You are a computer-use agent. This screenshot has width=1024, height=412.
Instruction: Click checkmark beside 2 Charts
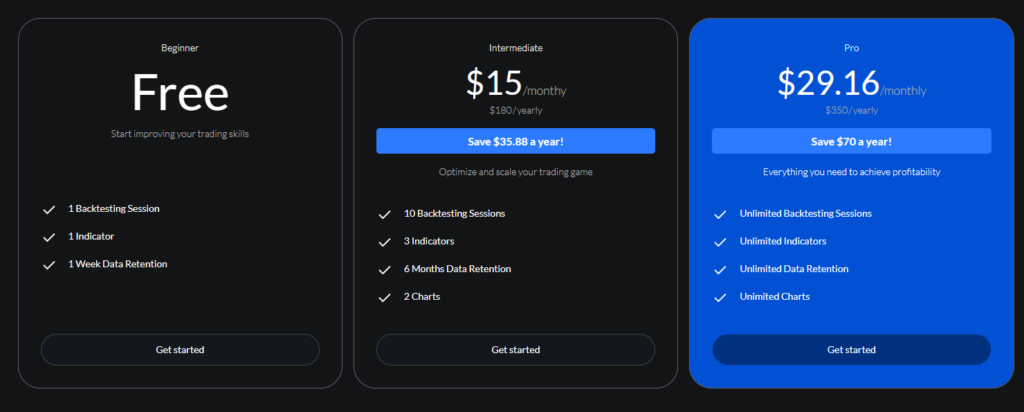point(385,298)
